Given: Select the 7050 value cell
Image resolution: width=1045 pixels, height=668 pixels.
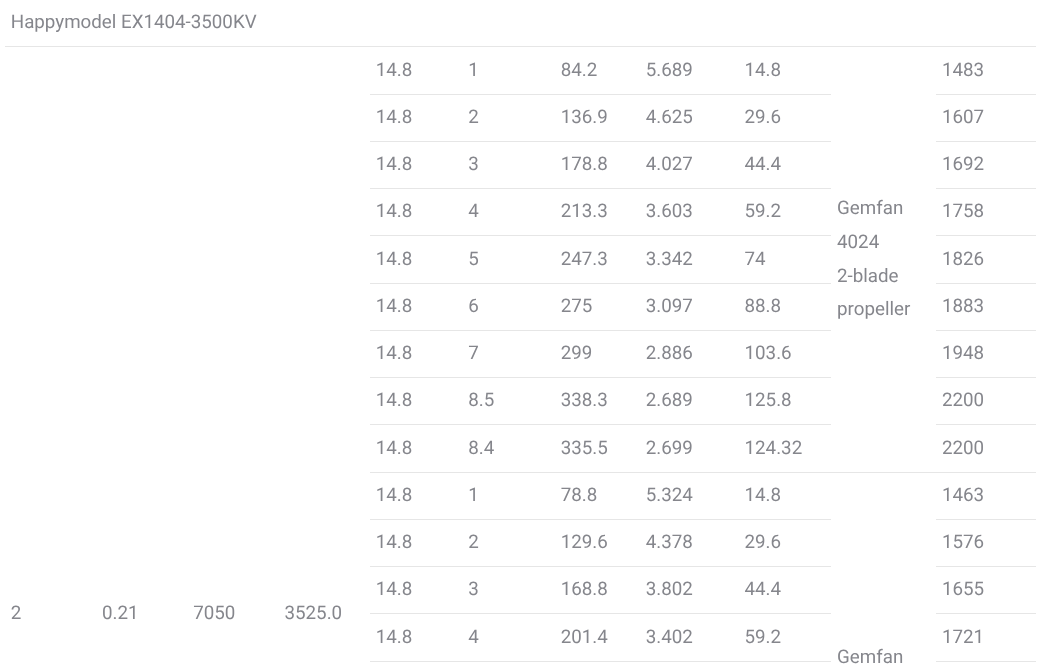Looking at the screenshot, I should (214, 613).
